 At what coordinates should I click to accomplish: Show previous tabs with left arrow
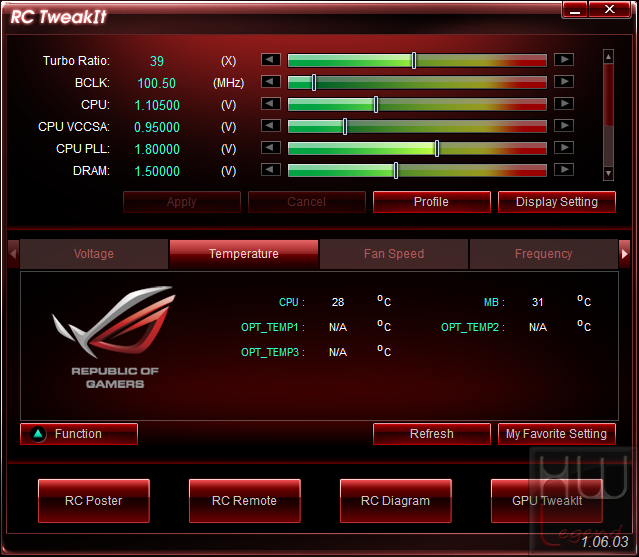(13, 254)
